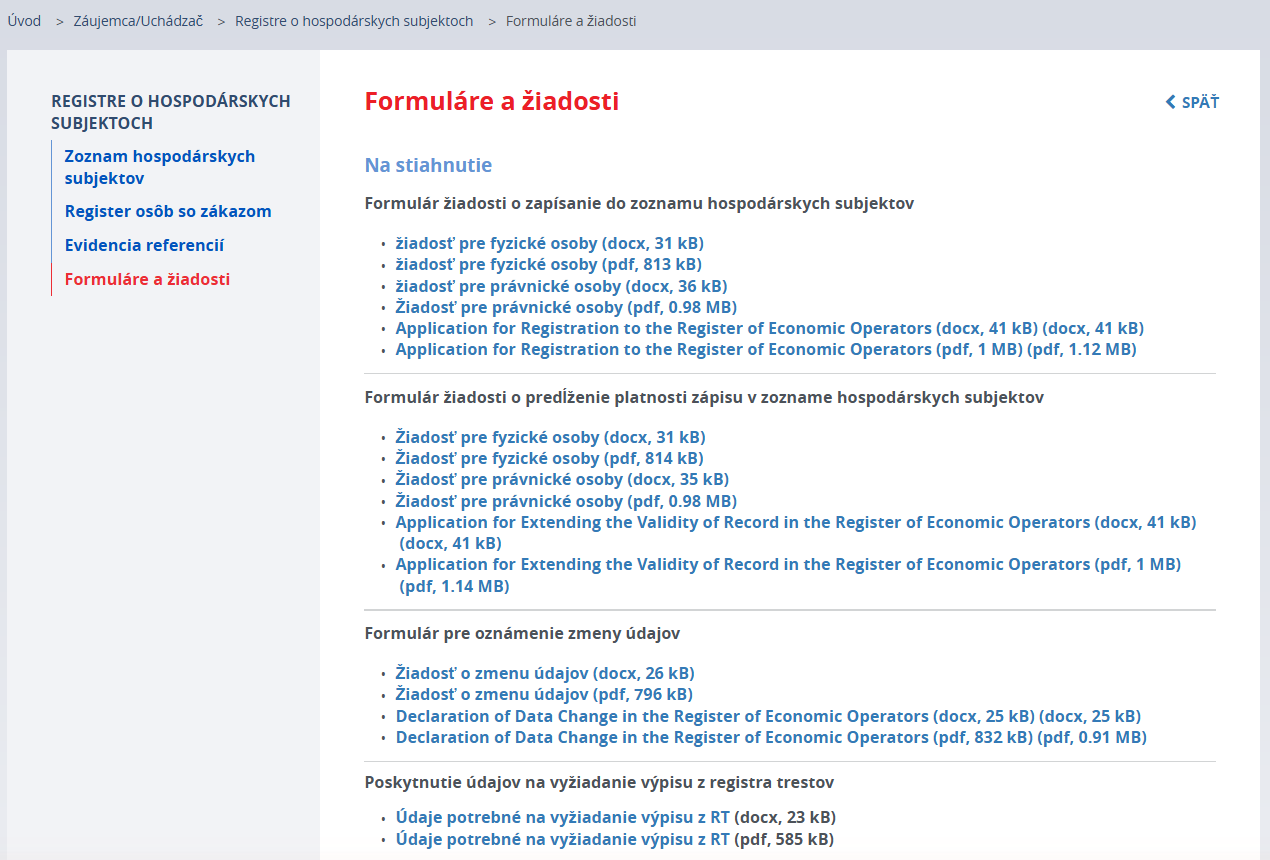Select the red Formuláre a žiadosti sidebar item

coord(147,279)
